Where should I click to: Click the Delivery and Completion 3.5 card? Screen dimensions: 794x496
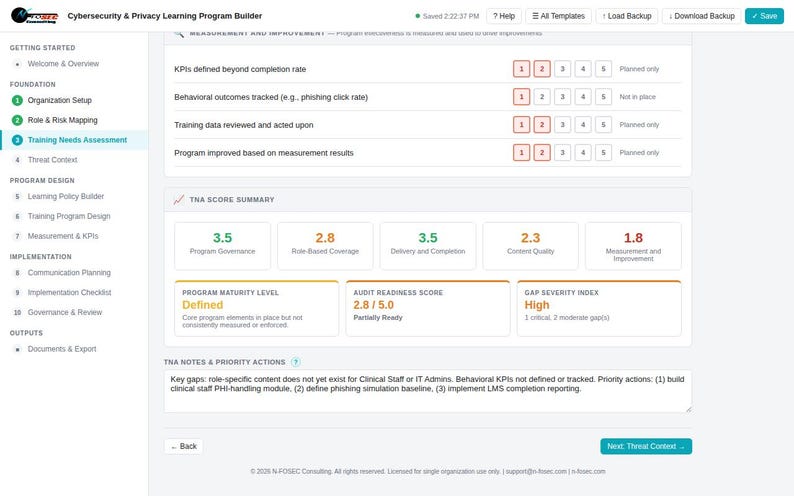point(428,246)
